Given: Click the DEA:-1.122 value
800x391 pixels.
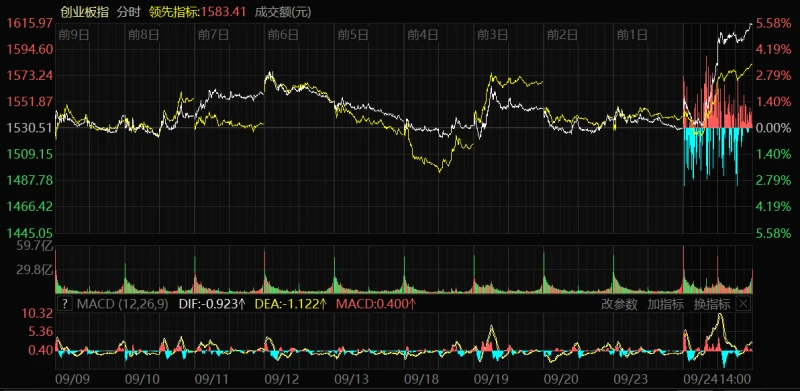Looking at the screenshot, I should (x=291, y=305).
